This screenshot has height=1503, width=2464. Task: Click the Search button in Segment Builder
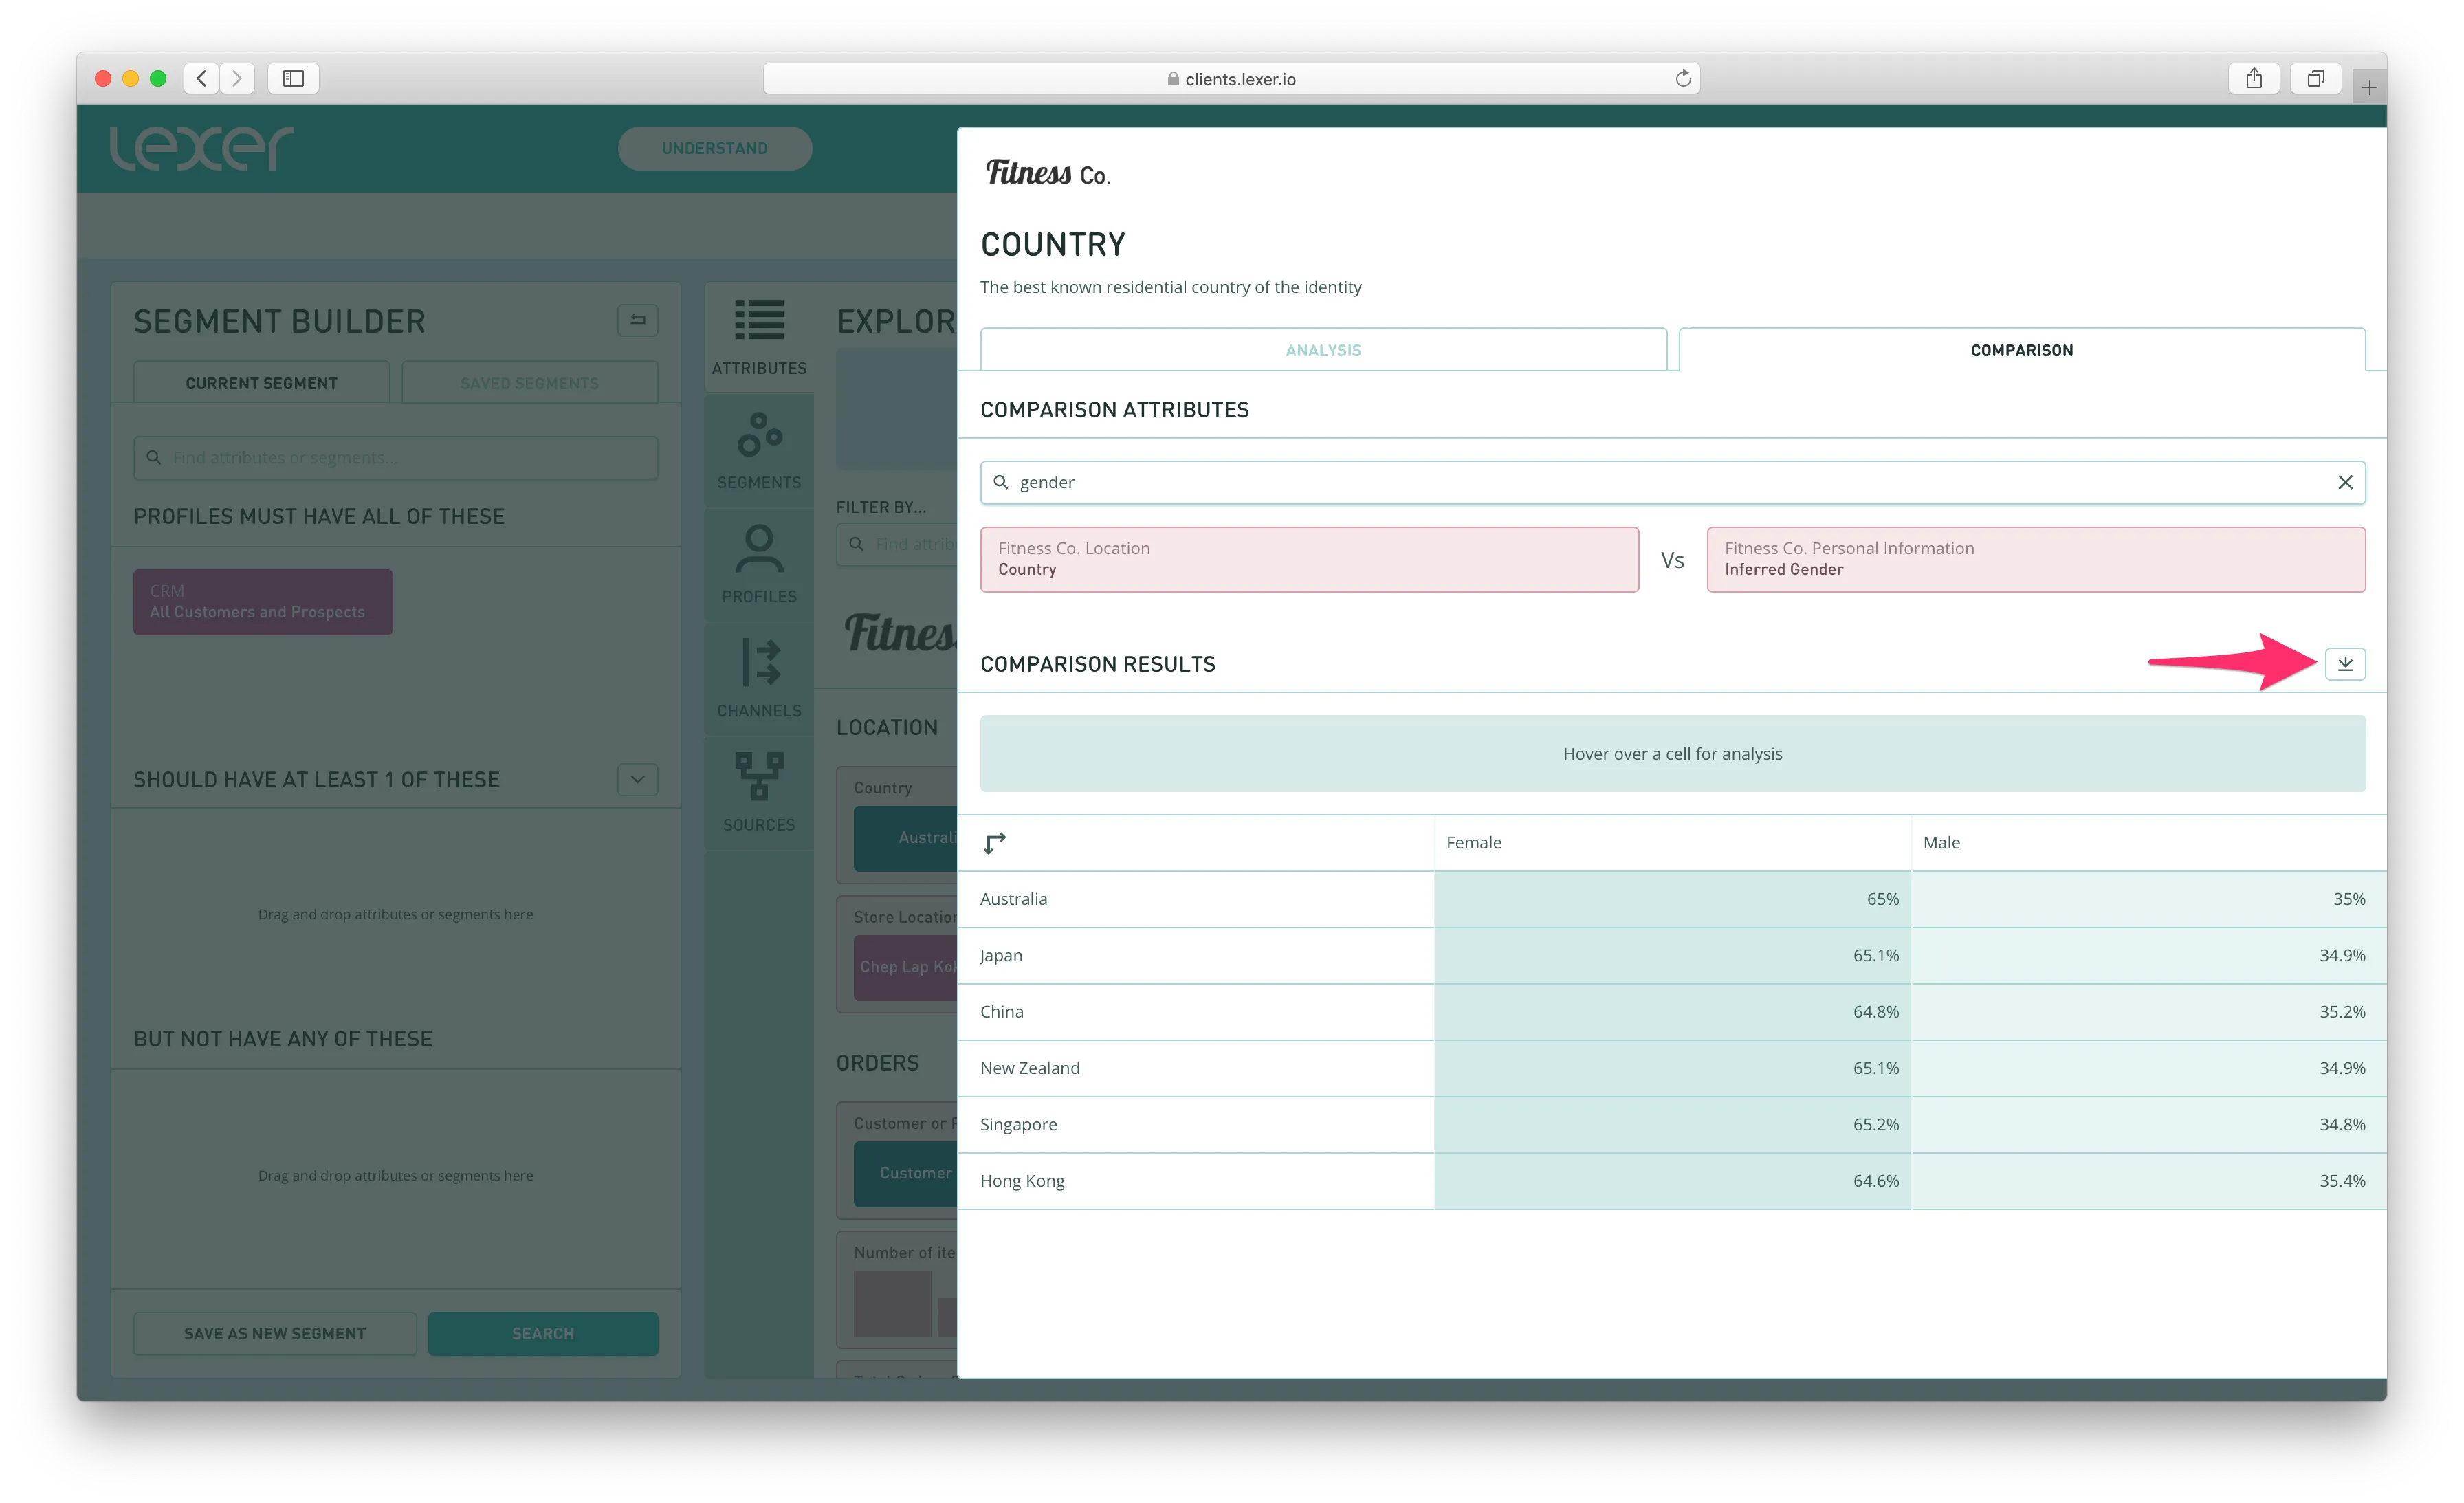click(543, 1333)
